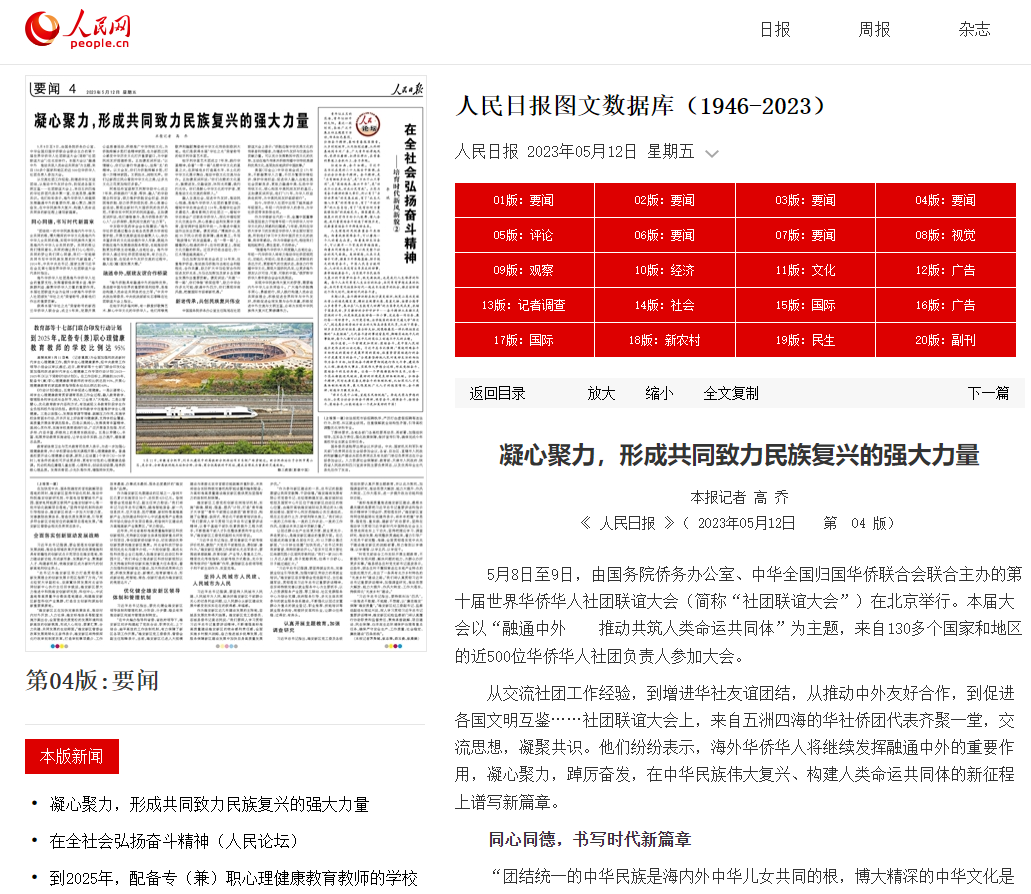Viewport: 1031px width, 894px height.
Task: Select page 05版: 评论
Action: [524, 235]
